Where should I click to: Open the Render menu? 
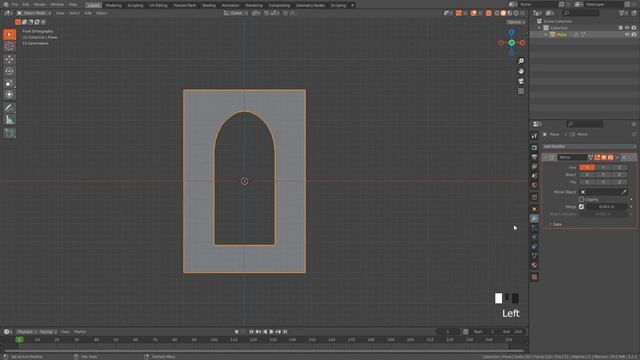click(40, 4)
